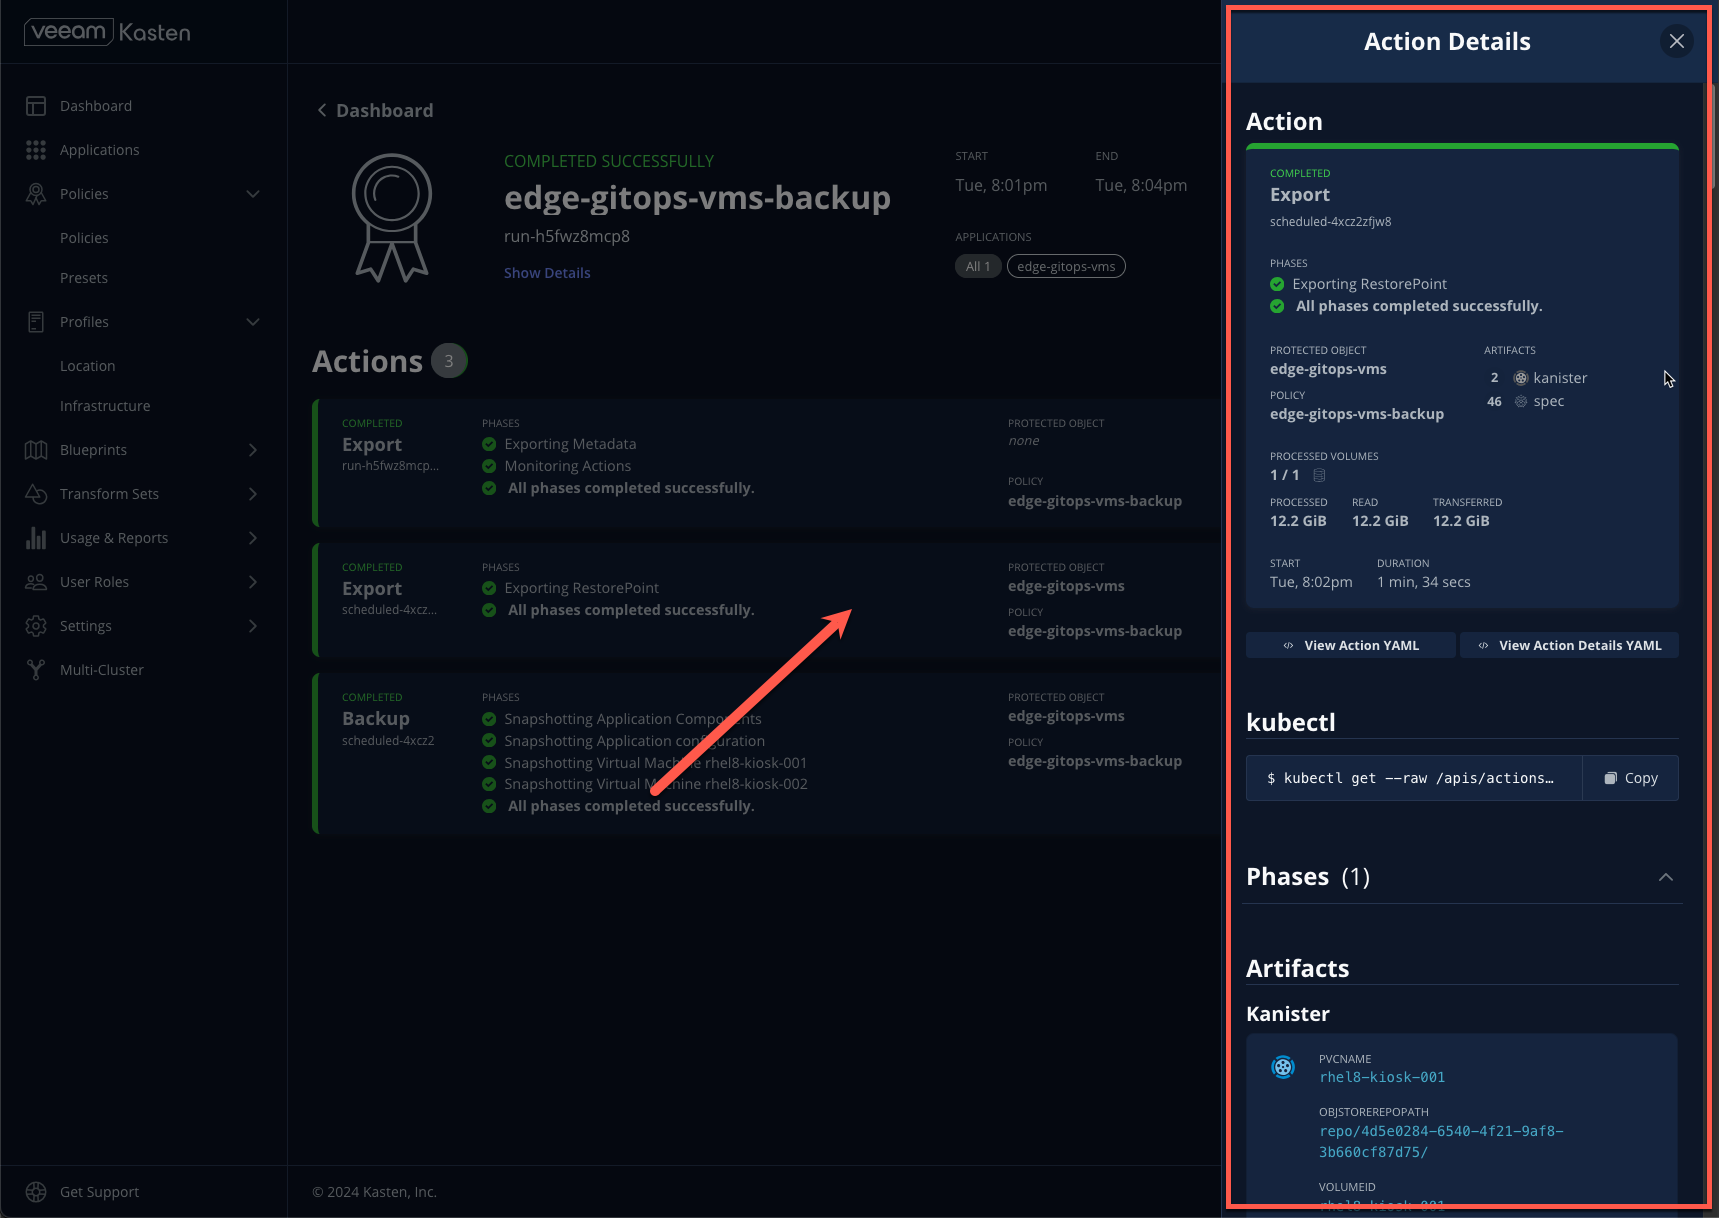The height and width of the screenshot is (1218, 1719).
Task: Click check icon next to Exporting Metadata
Action: [489, 444]
